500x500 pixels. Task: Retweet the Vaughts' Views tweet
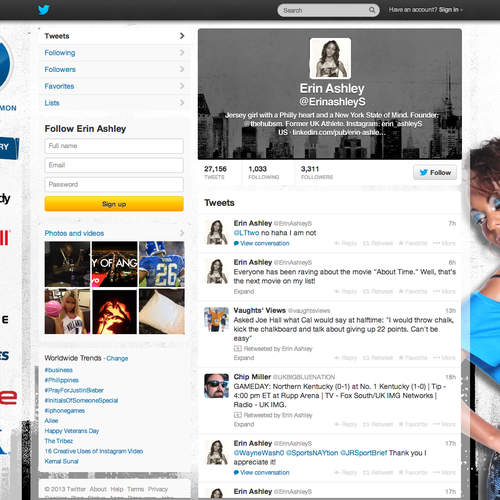(378, 358)
